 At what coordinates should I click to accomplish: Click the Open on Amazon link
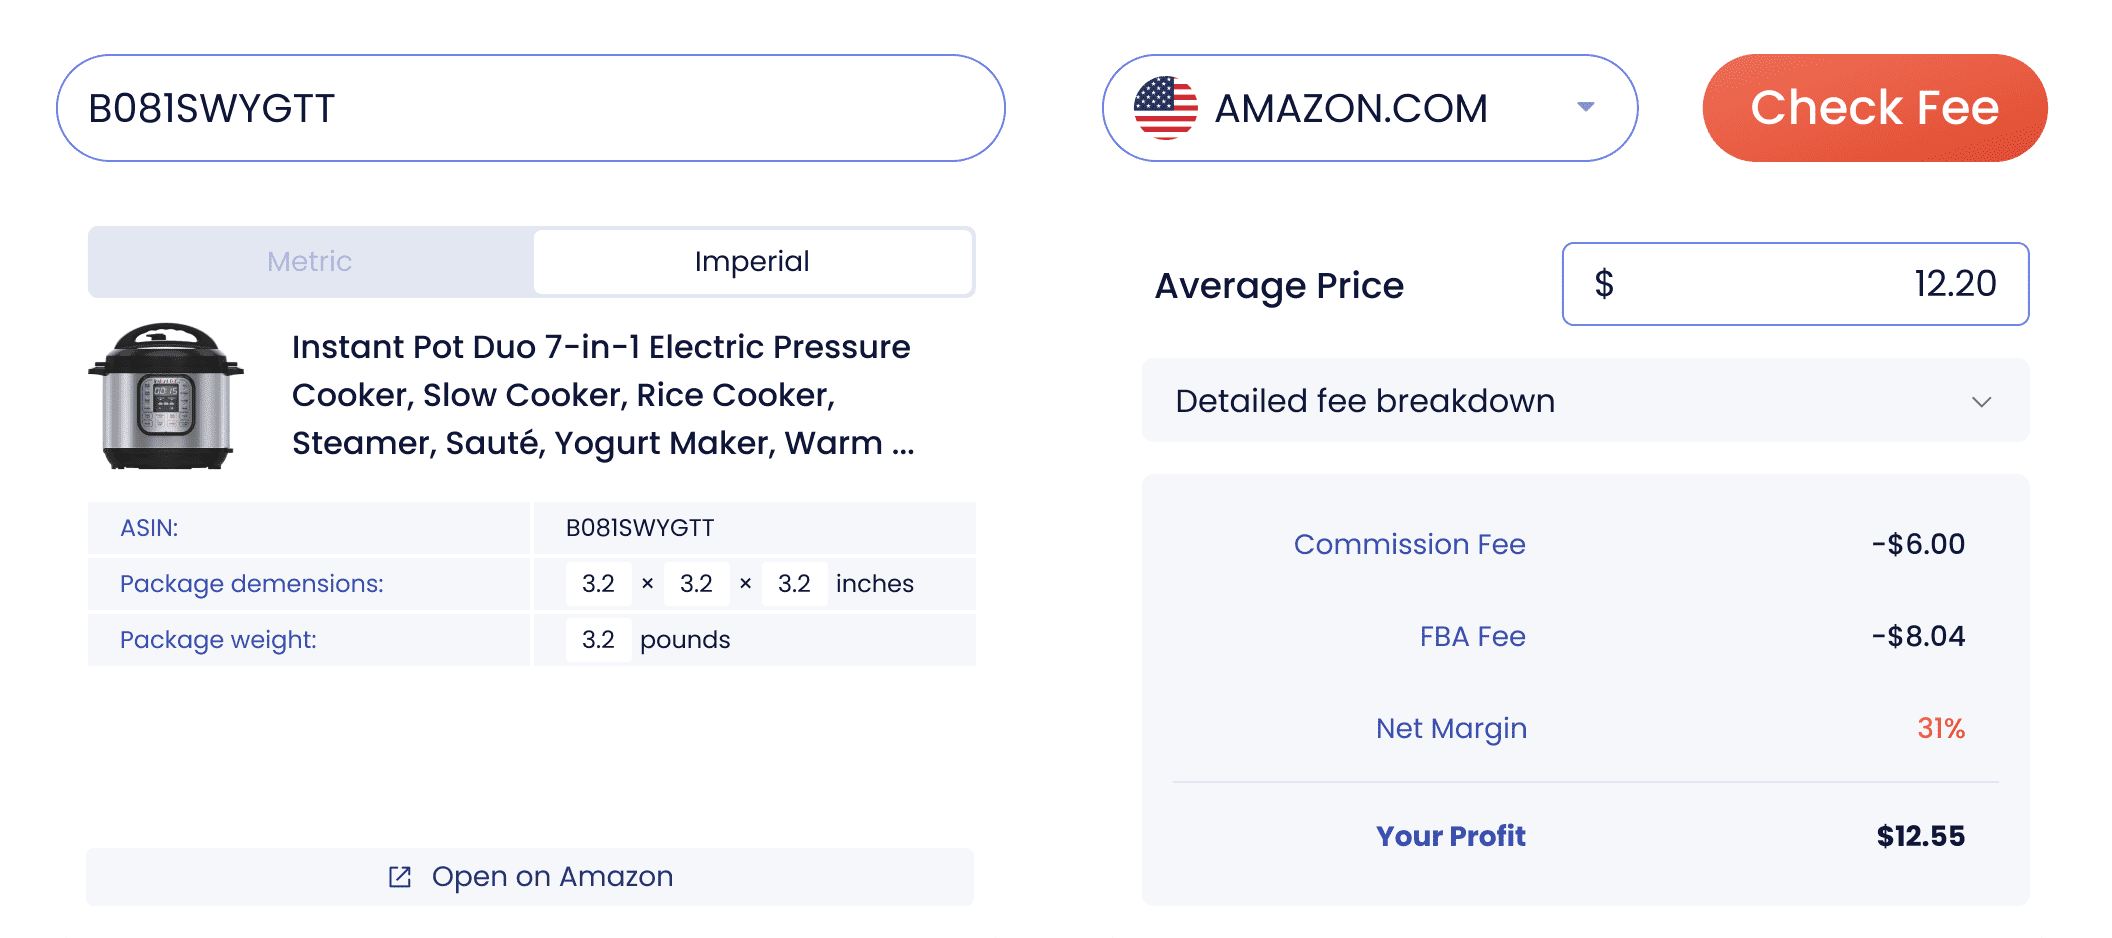[x=552, y=876]
